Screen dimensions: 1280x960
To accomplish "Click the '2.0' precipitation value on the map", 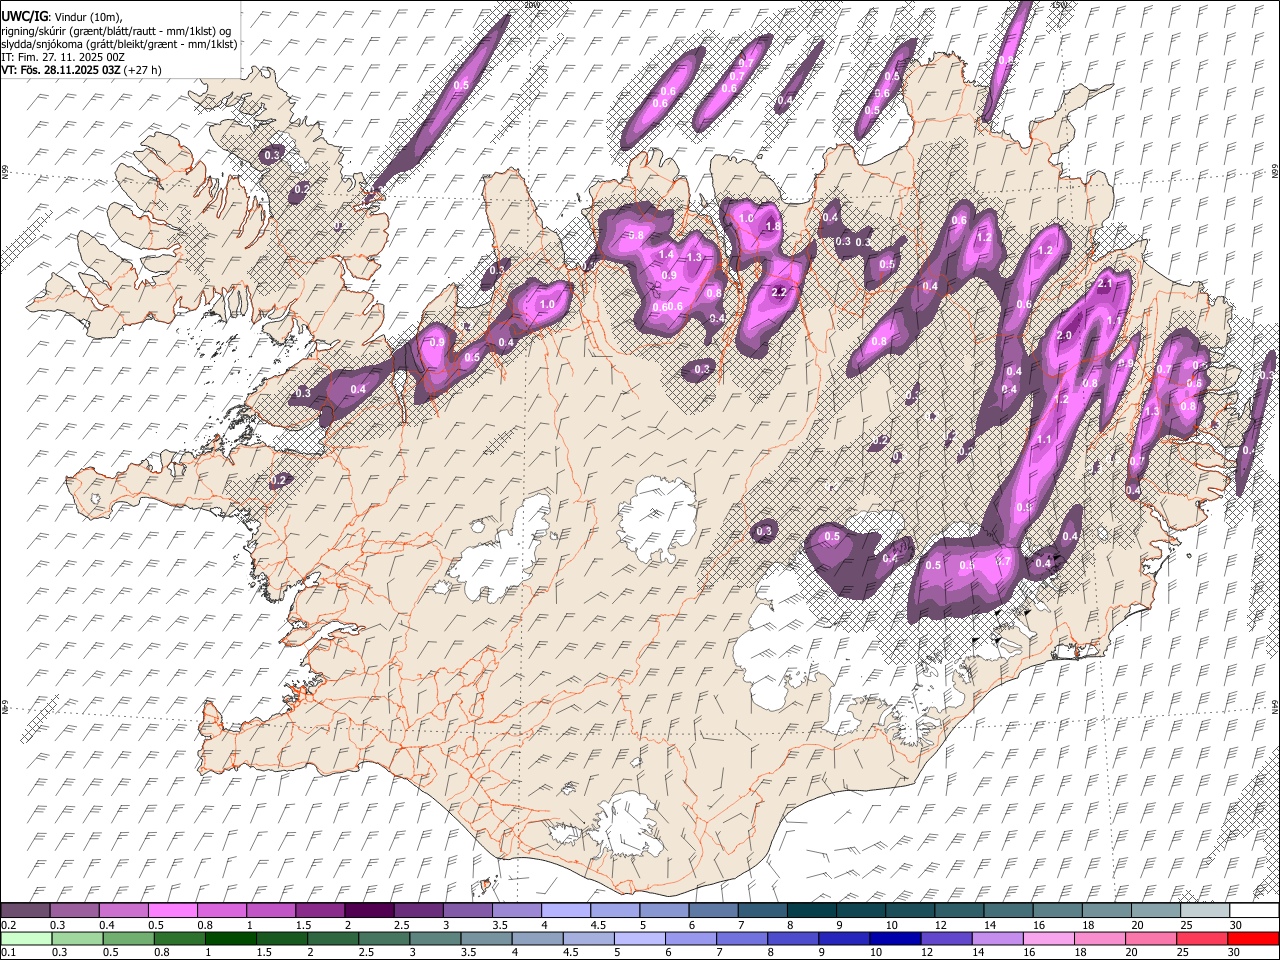I will [1064, 336].
